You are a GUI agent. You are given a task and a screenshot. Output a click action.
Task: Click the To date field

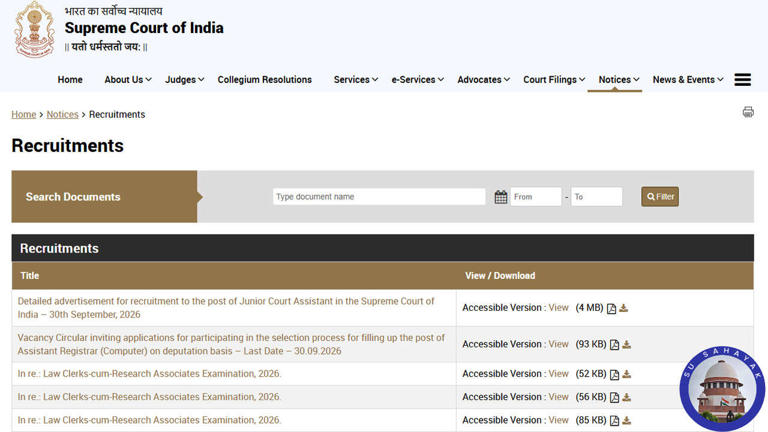(x=597, y=196)
